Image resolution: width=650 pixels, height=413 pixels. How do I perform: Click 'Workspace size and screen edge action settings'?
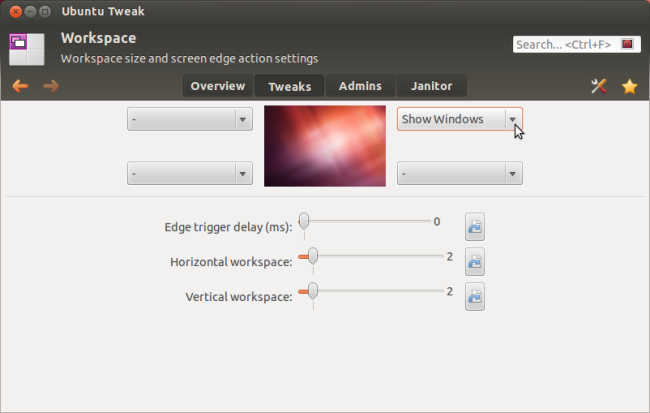point(189,58)
